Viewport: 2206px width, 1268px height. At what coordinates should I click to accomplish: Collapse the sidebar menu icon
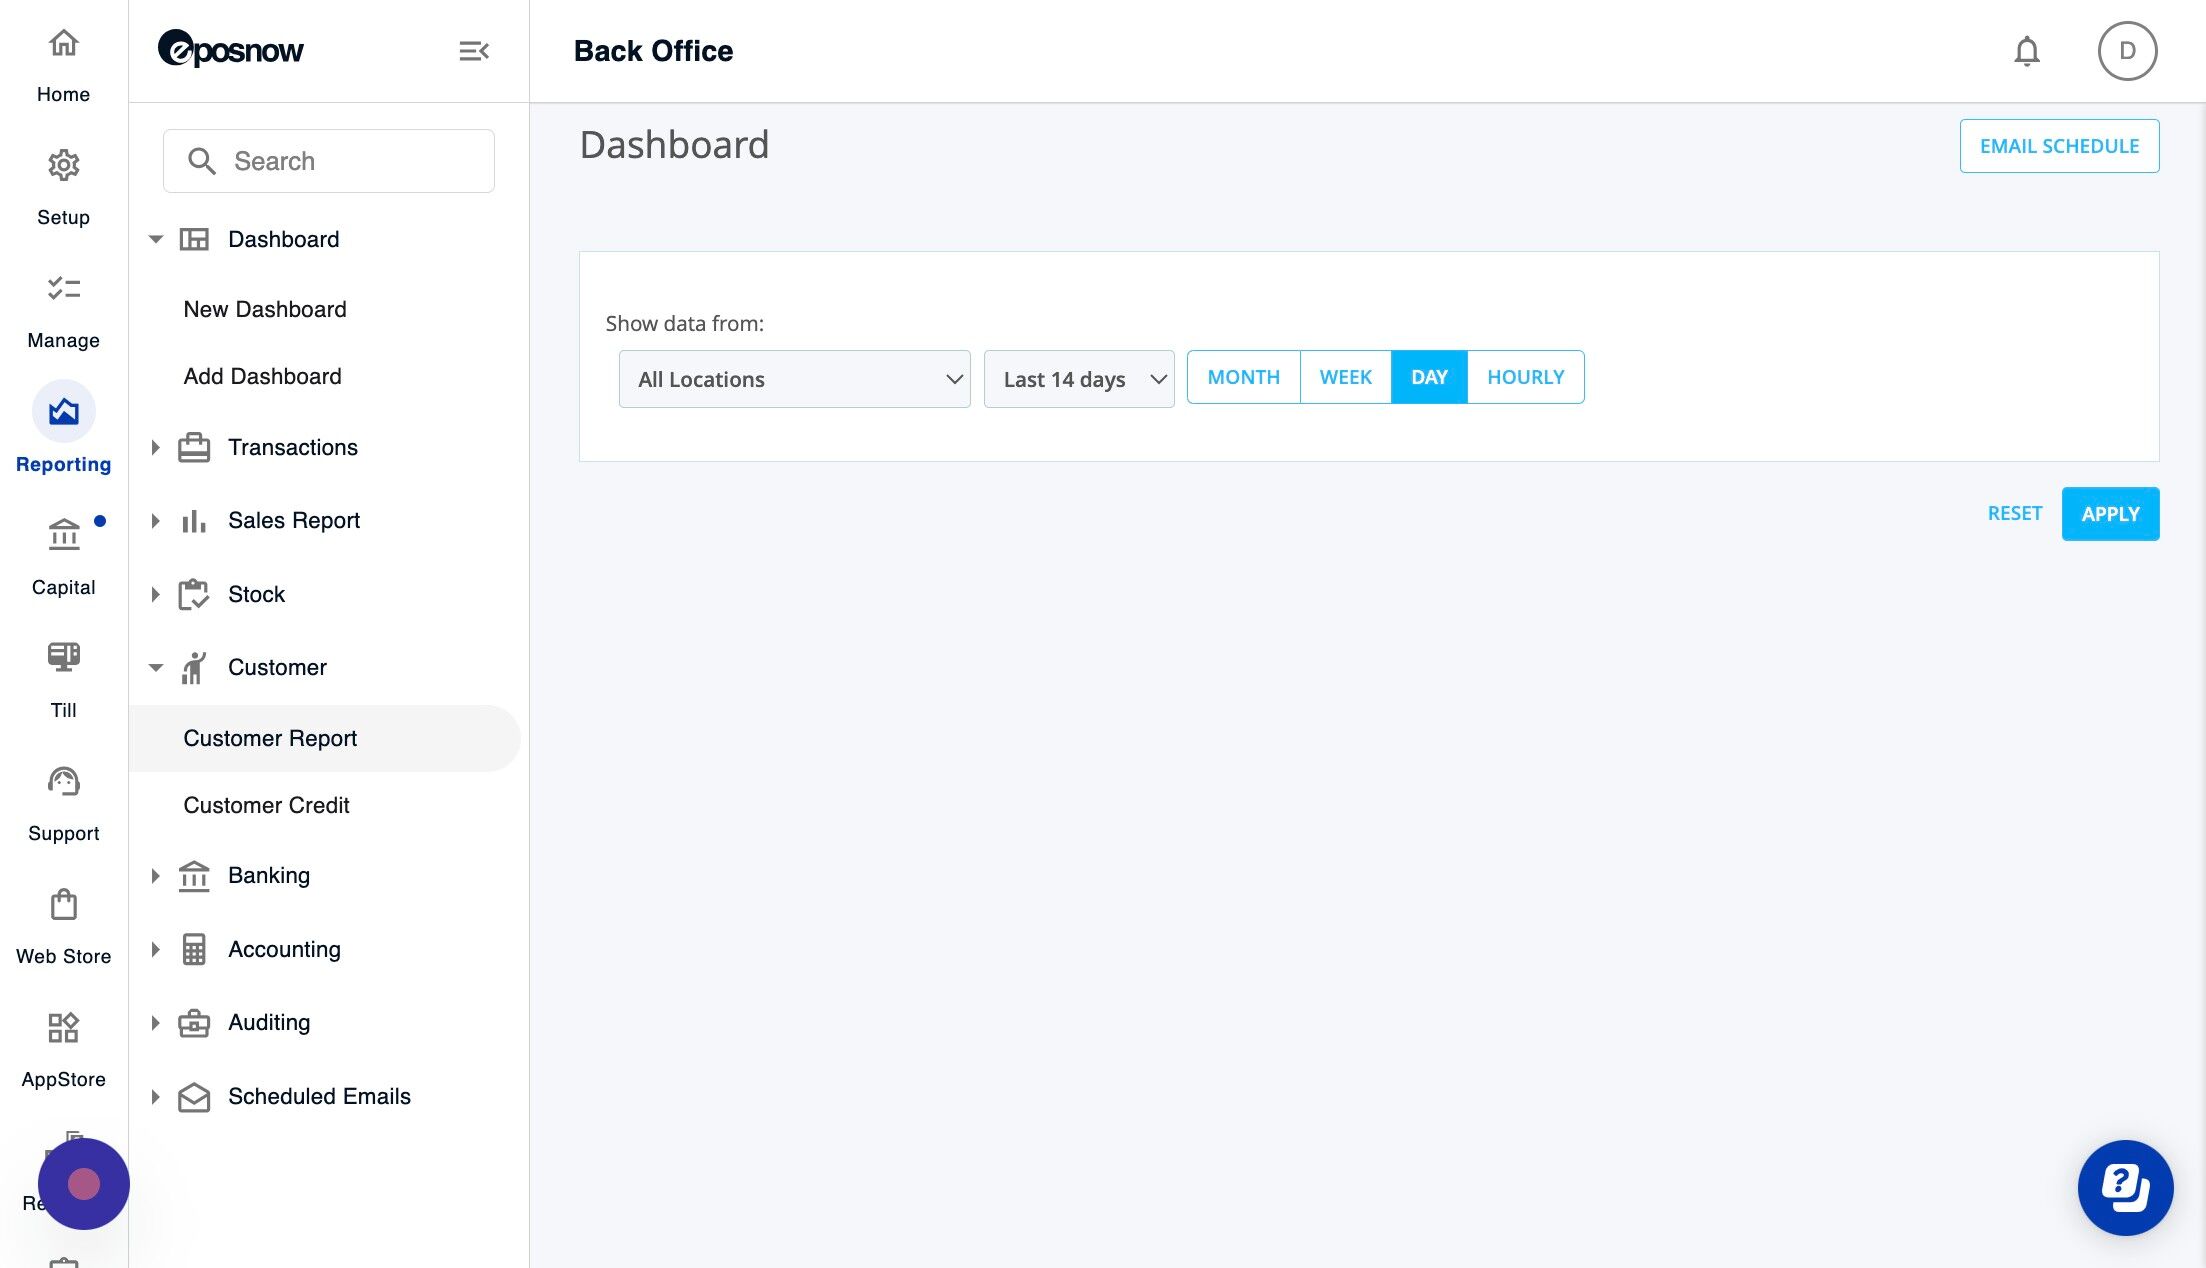coord(473,51)
